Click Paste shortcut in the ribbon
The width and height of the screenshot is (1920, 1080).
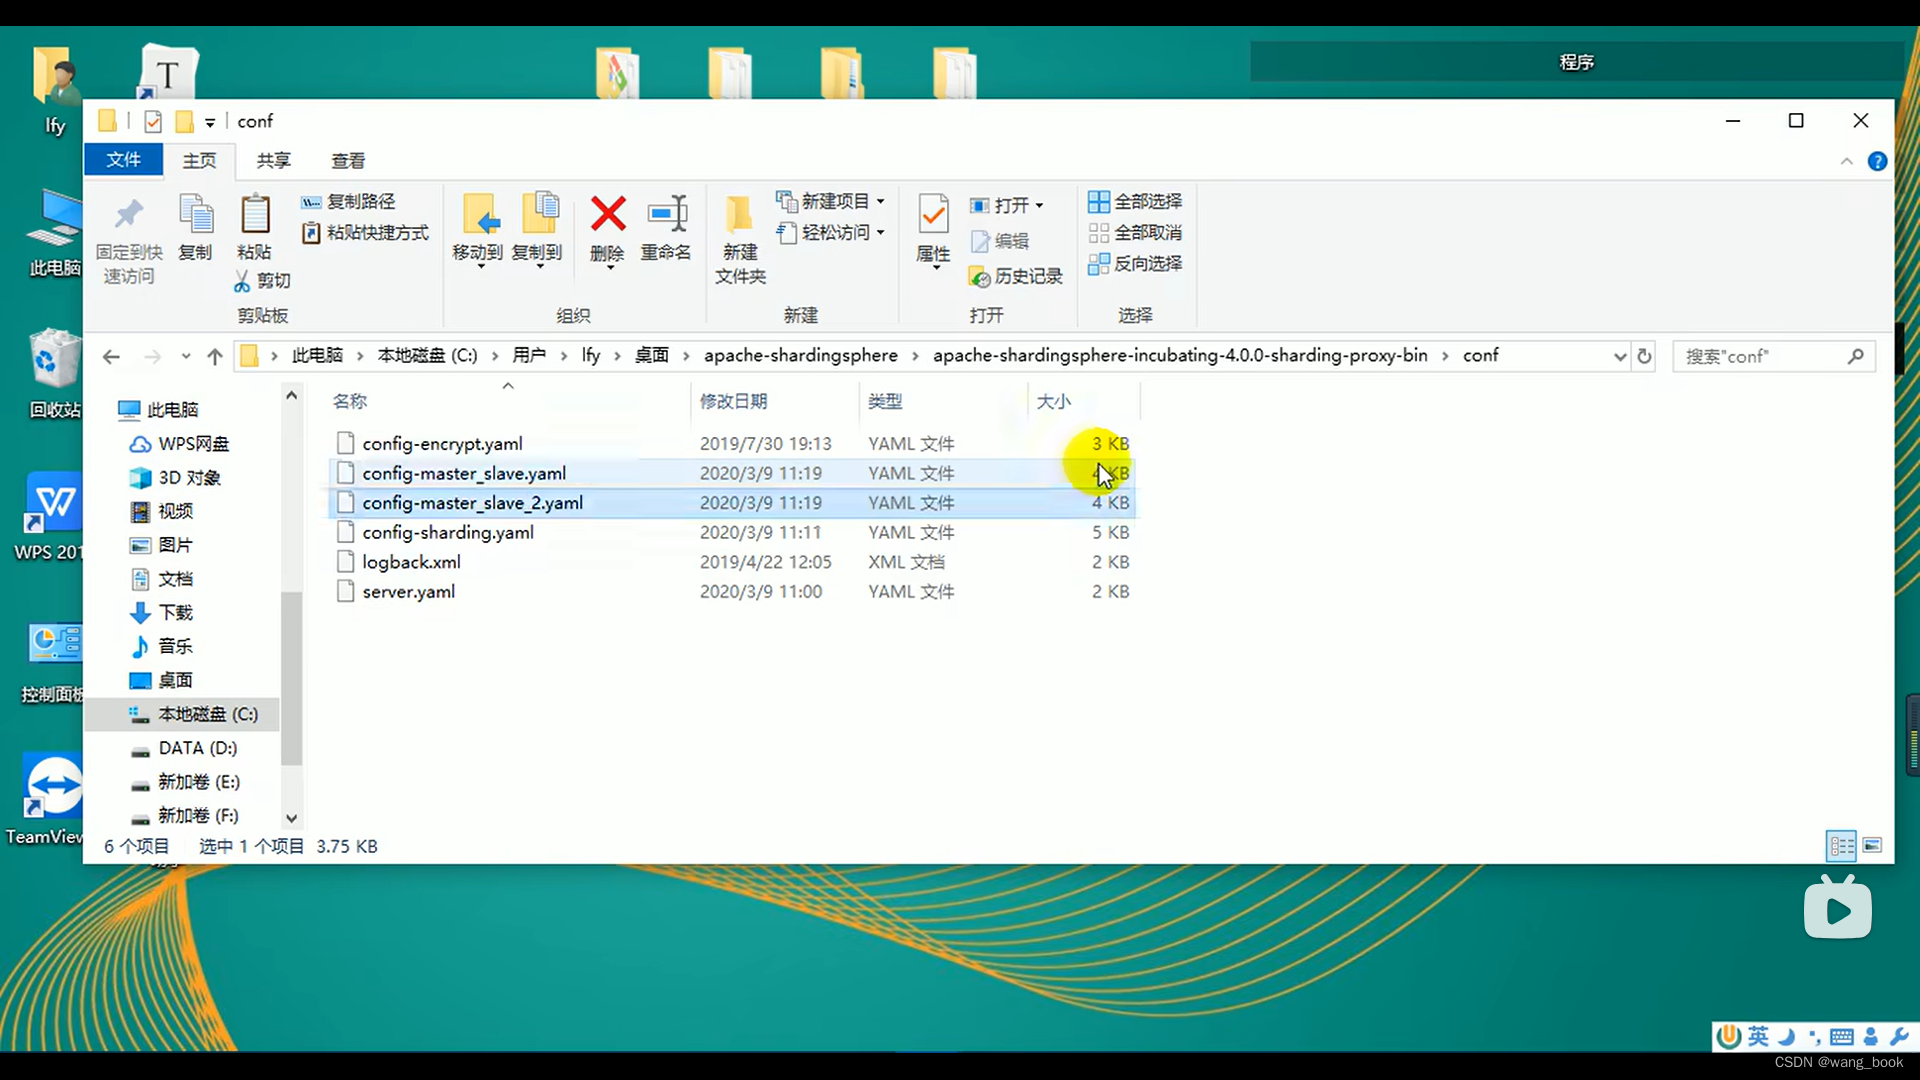[x=365, y=232]
